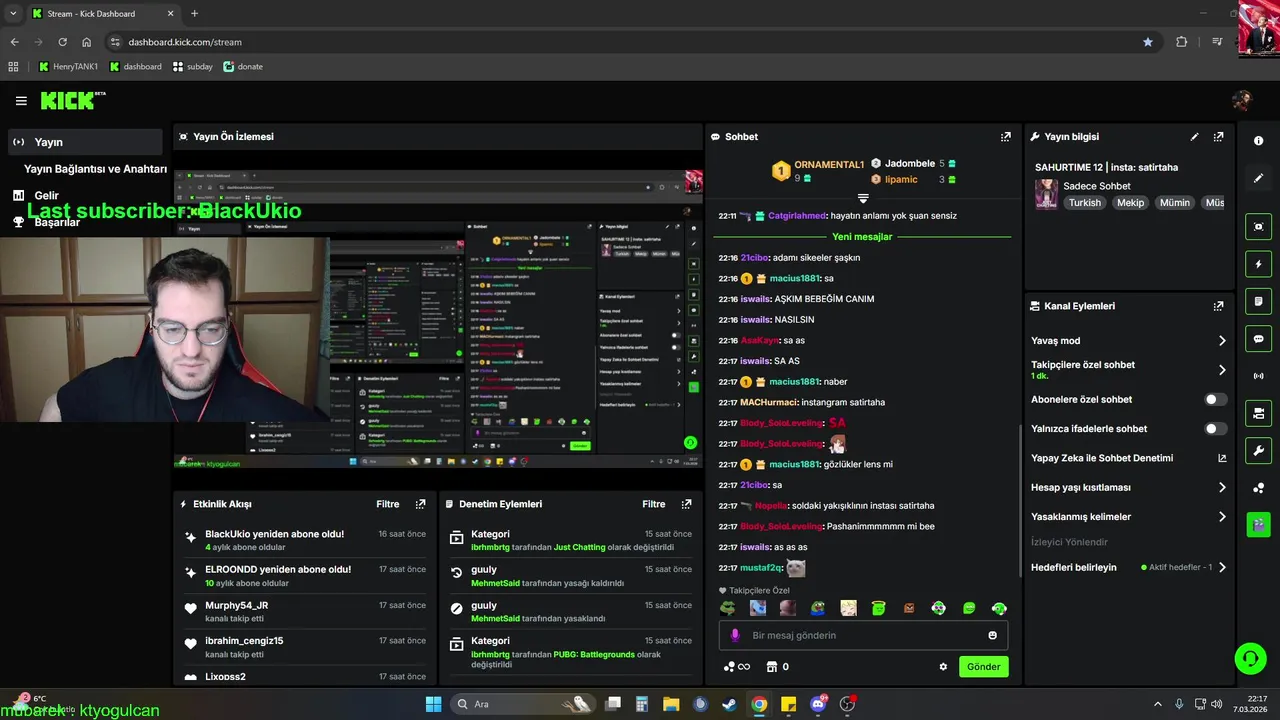
Task: Filter the Etkinlik Akışı feed
Action: click(388, 504)
